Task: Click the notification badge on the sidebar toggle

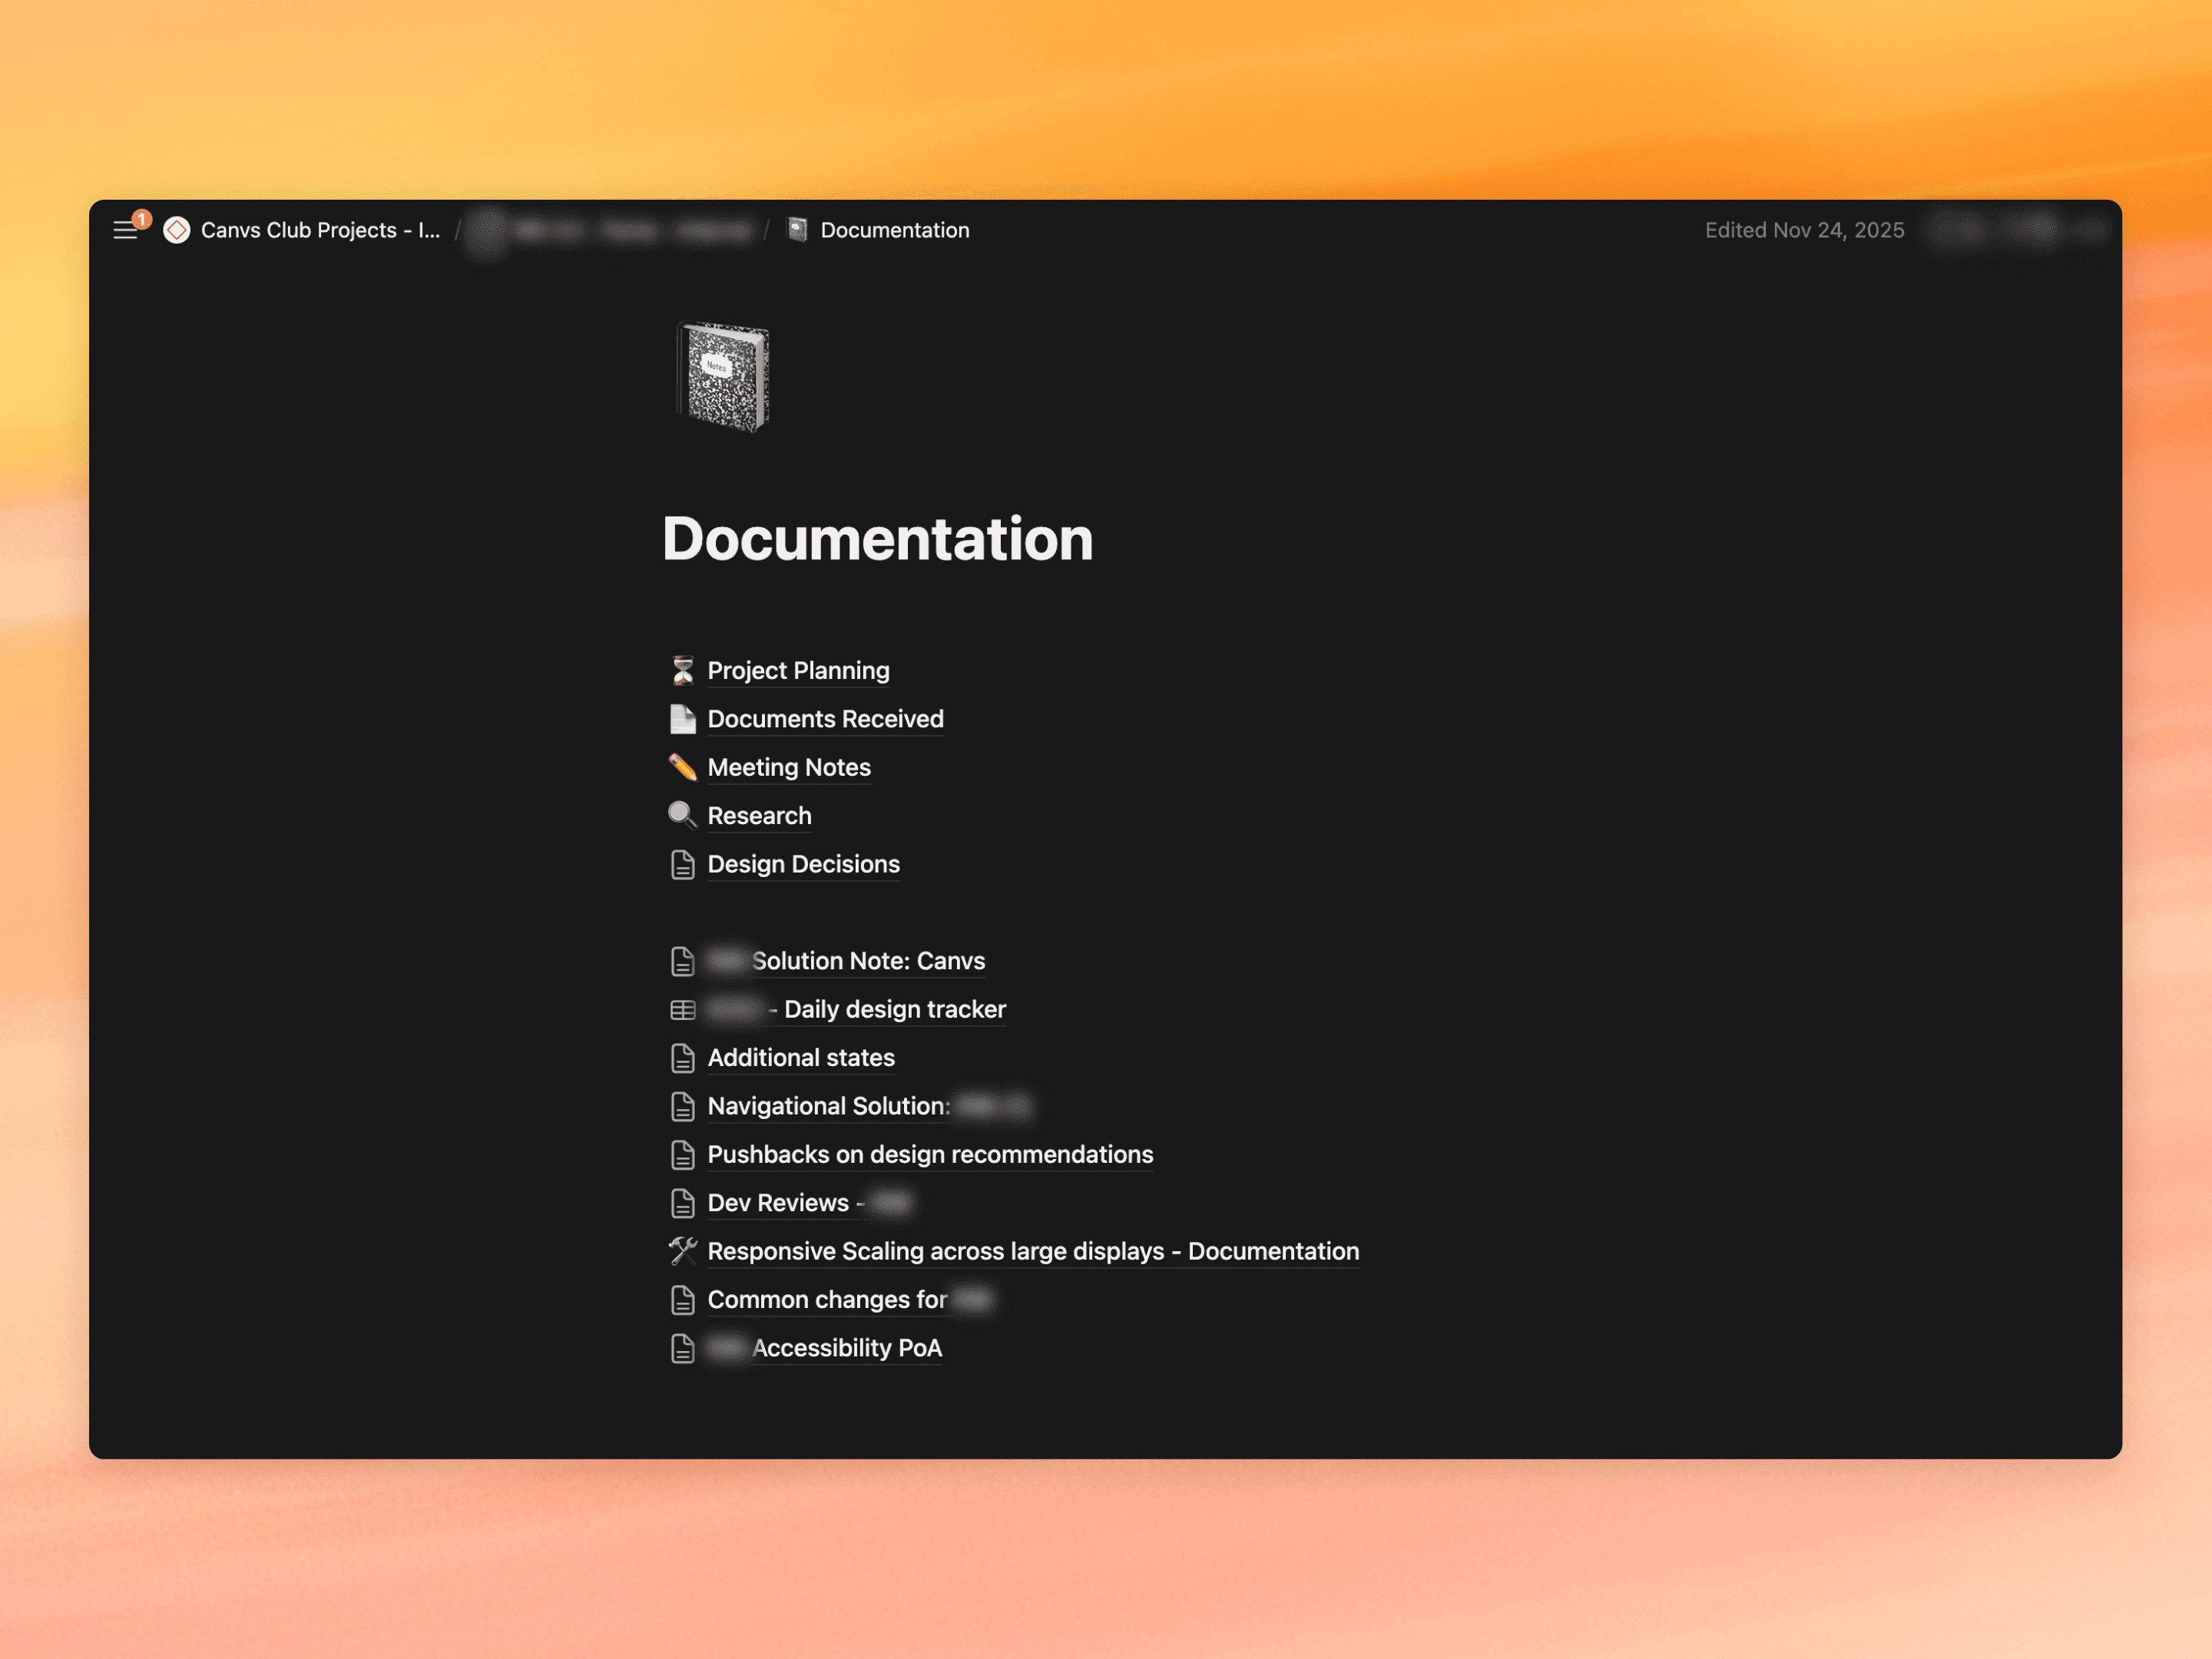Action: click(x=142, y=217)
